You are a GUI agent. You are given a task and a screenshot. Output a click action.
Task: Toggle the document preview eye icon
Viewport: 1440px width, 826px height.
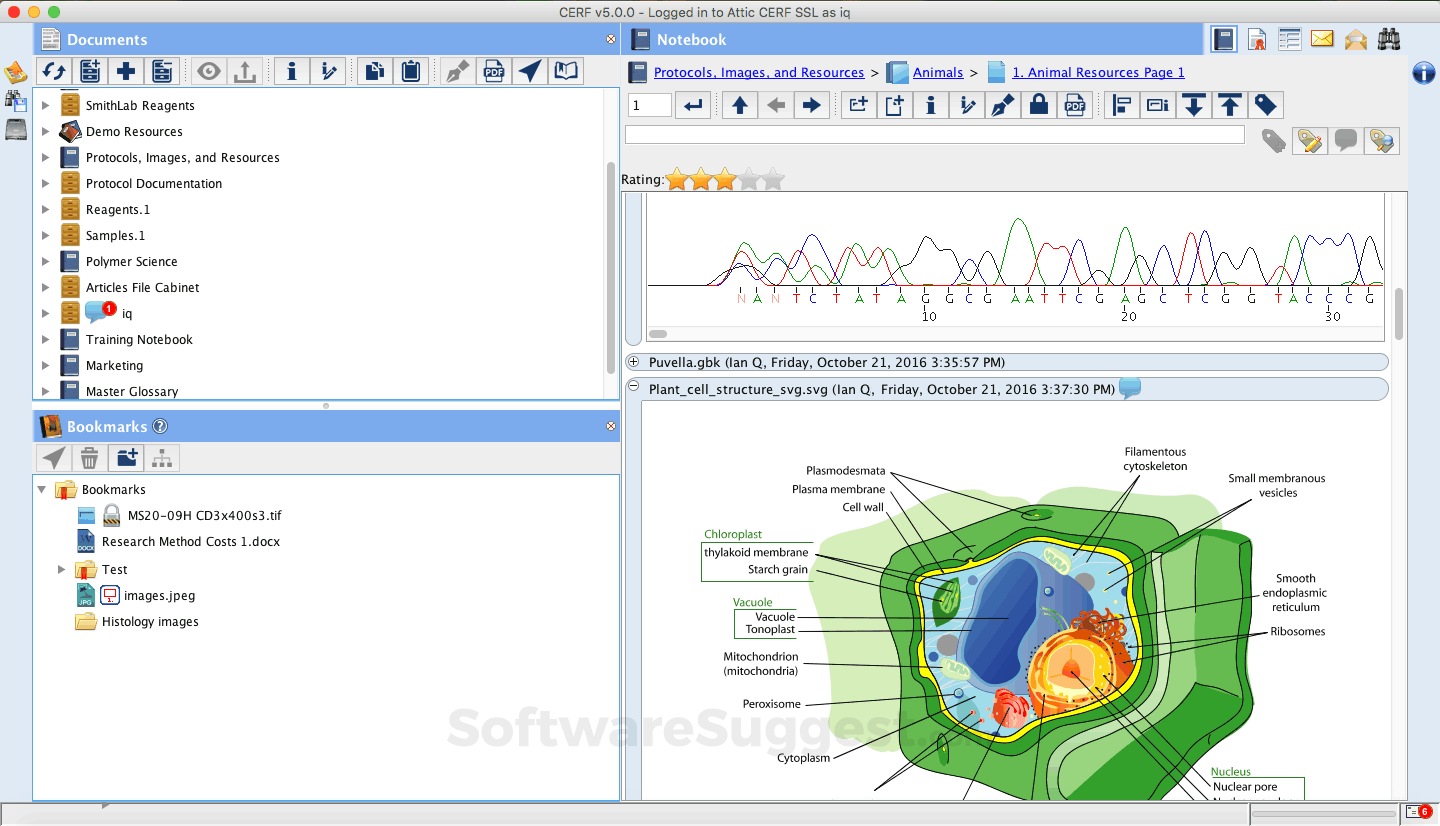[208, 71]
